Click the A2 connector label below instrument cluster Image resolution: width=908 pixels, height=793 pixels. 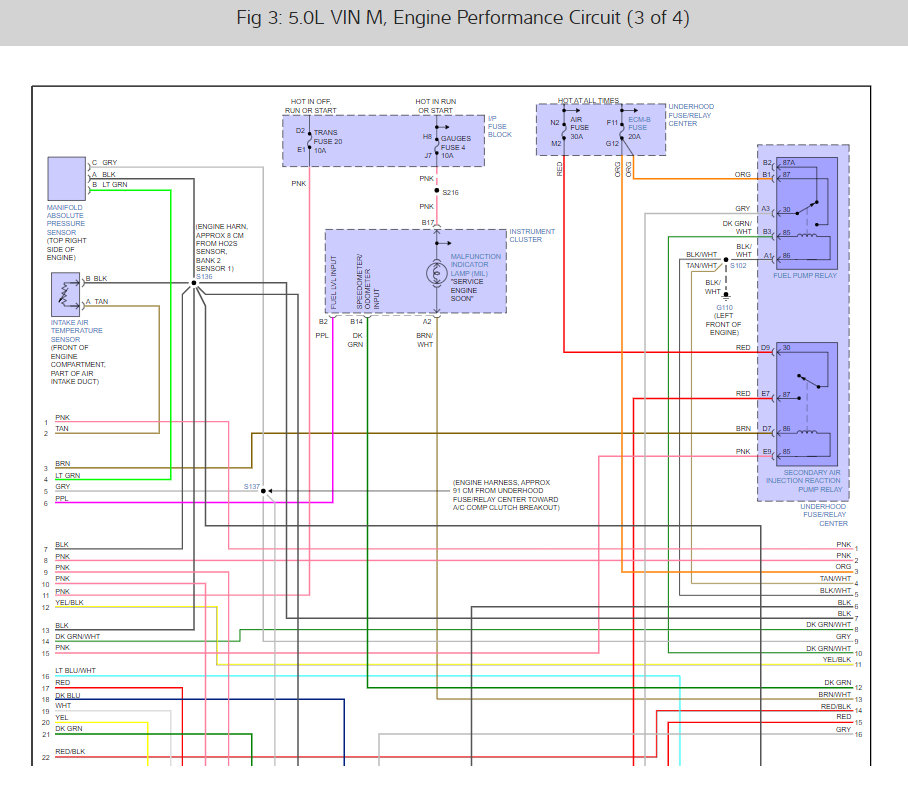pos(427,321)
